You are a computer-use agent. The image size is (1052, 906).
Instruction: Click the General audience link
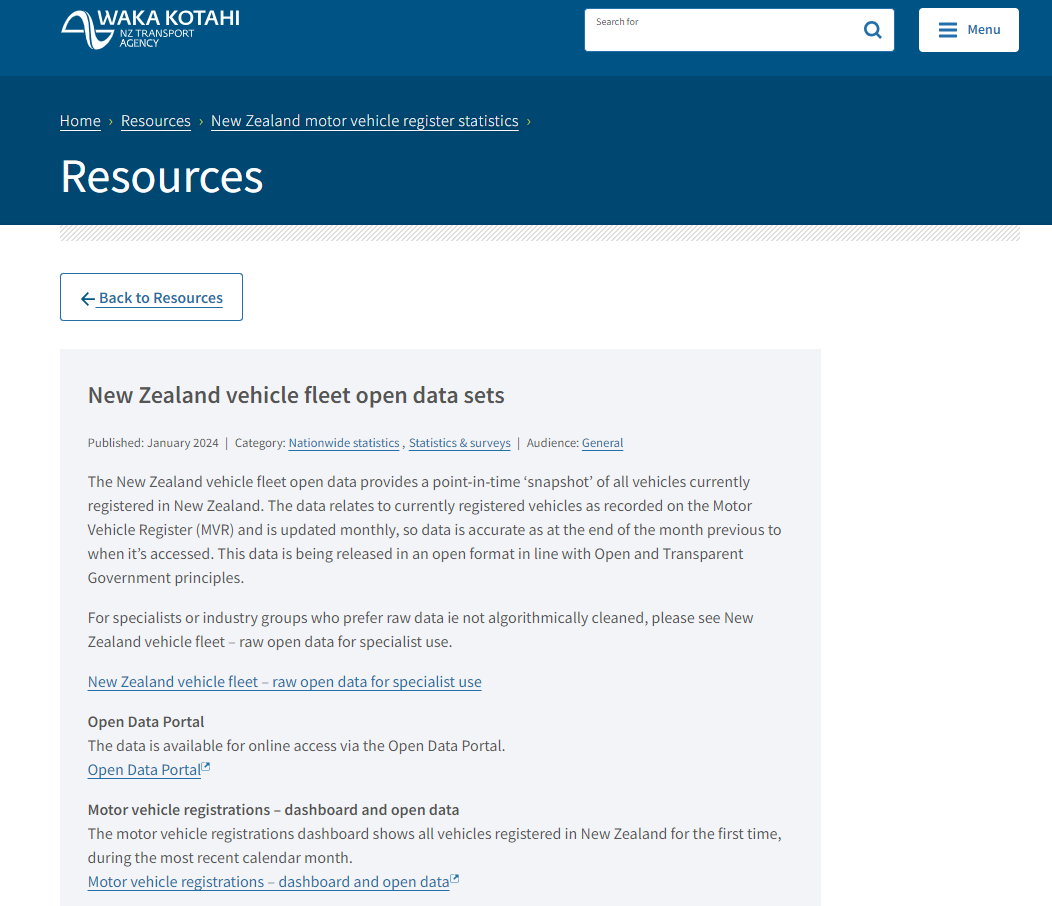pos(602,443)
